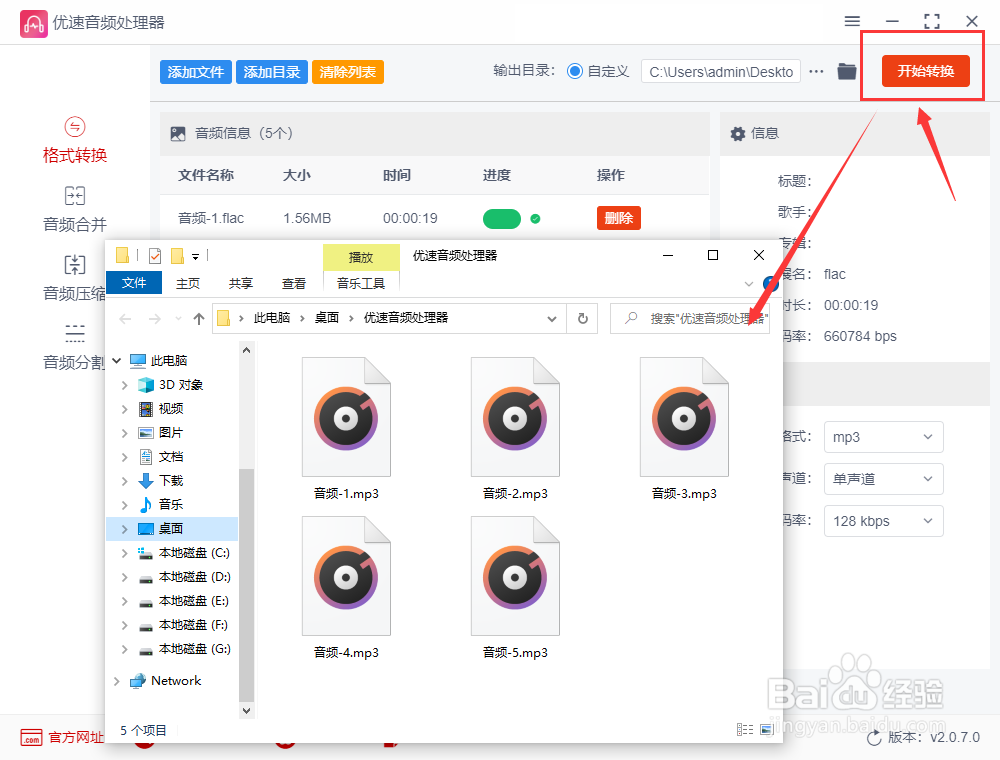The image size is (1000, 760).
Task: Select 音频-4.mp3 file icon
Action: click(346, 576)
